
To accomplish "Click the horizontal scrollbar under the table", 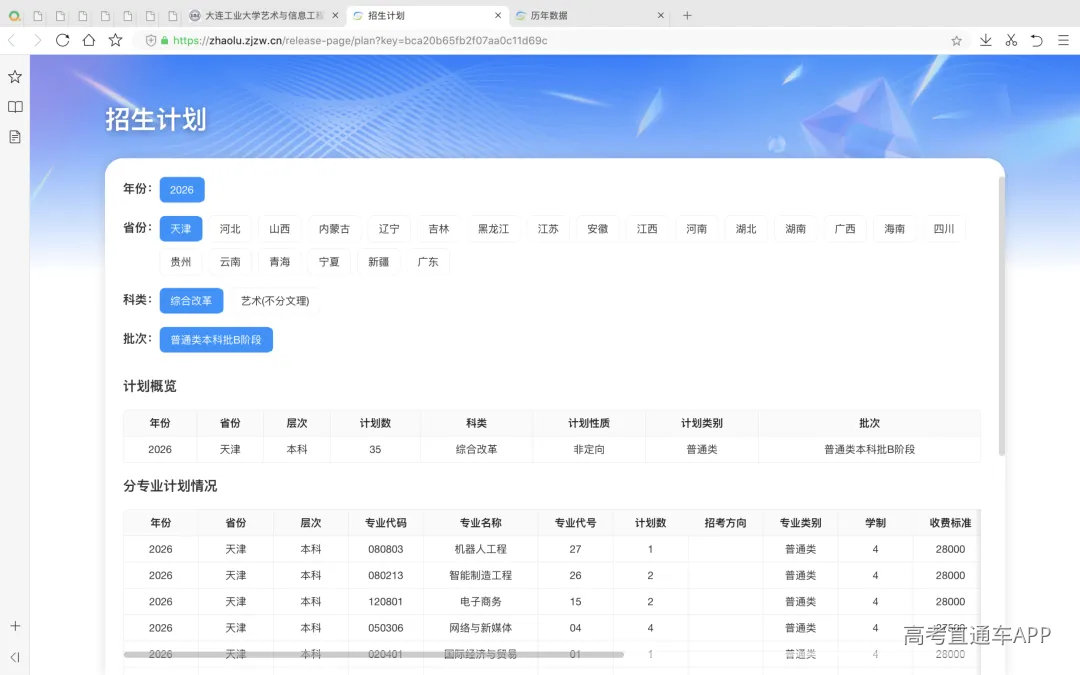I will tap(373, 654).
